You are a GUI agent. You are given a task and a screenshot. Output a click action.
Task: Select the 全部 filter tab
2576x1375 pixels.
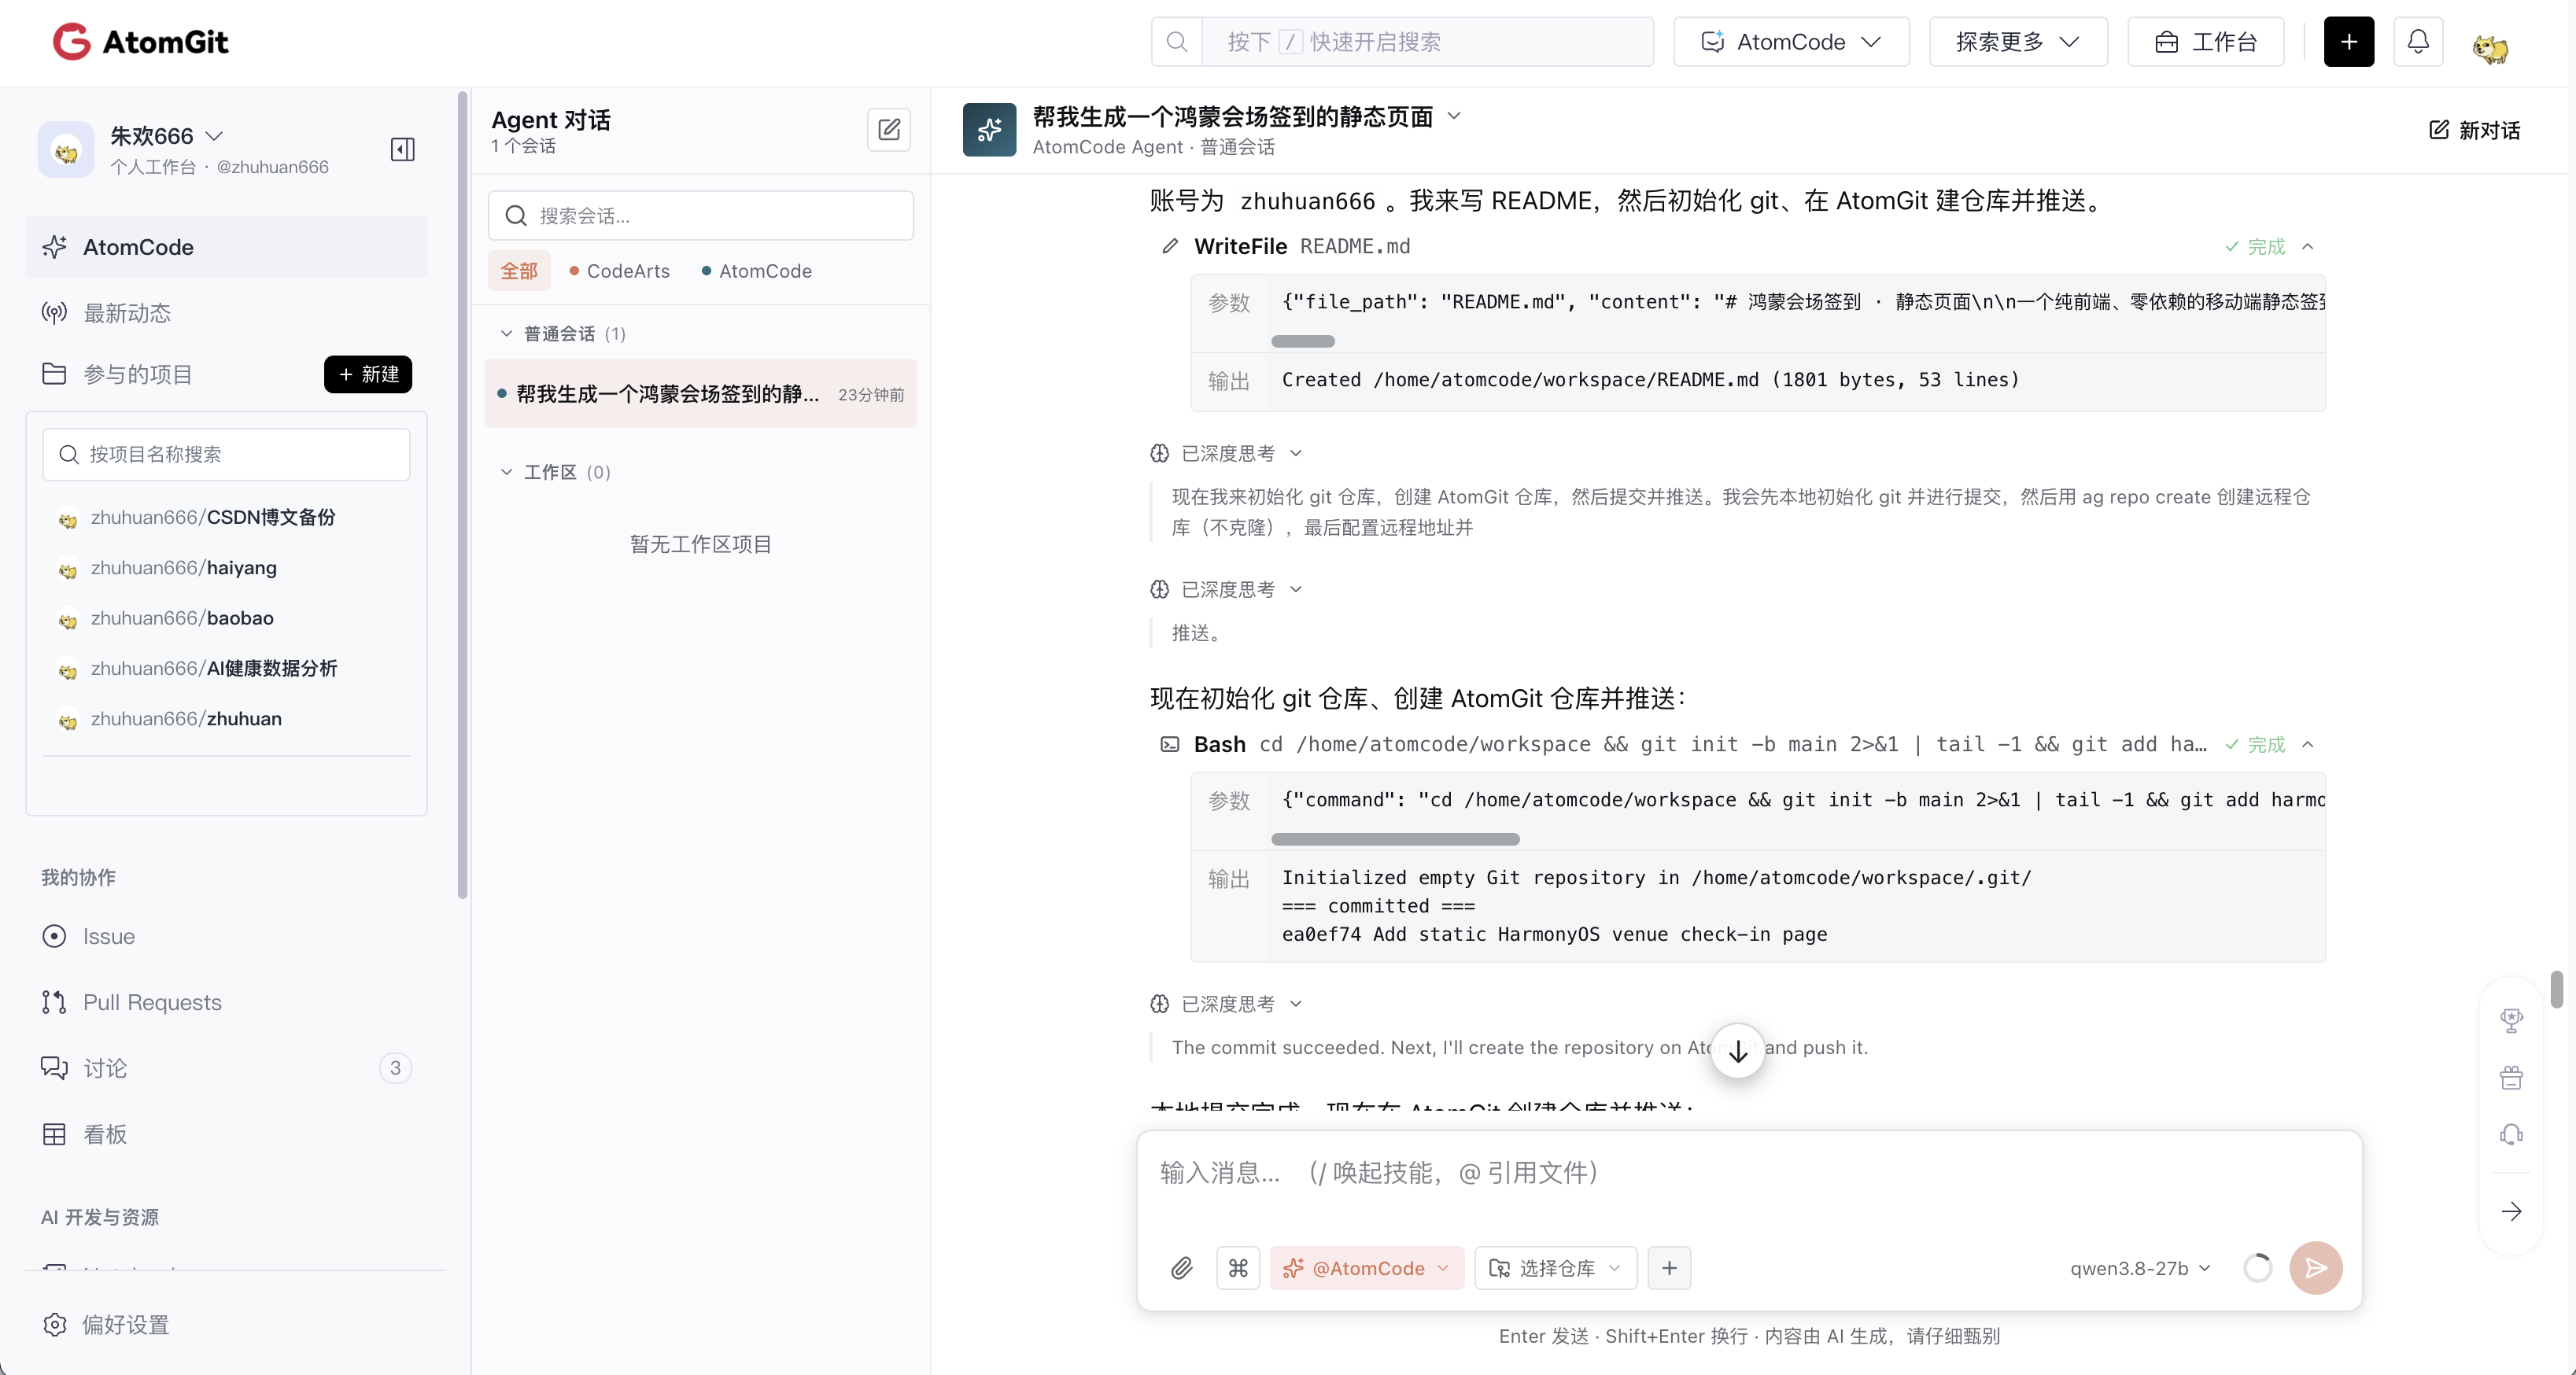click(x=519, y=271)
